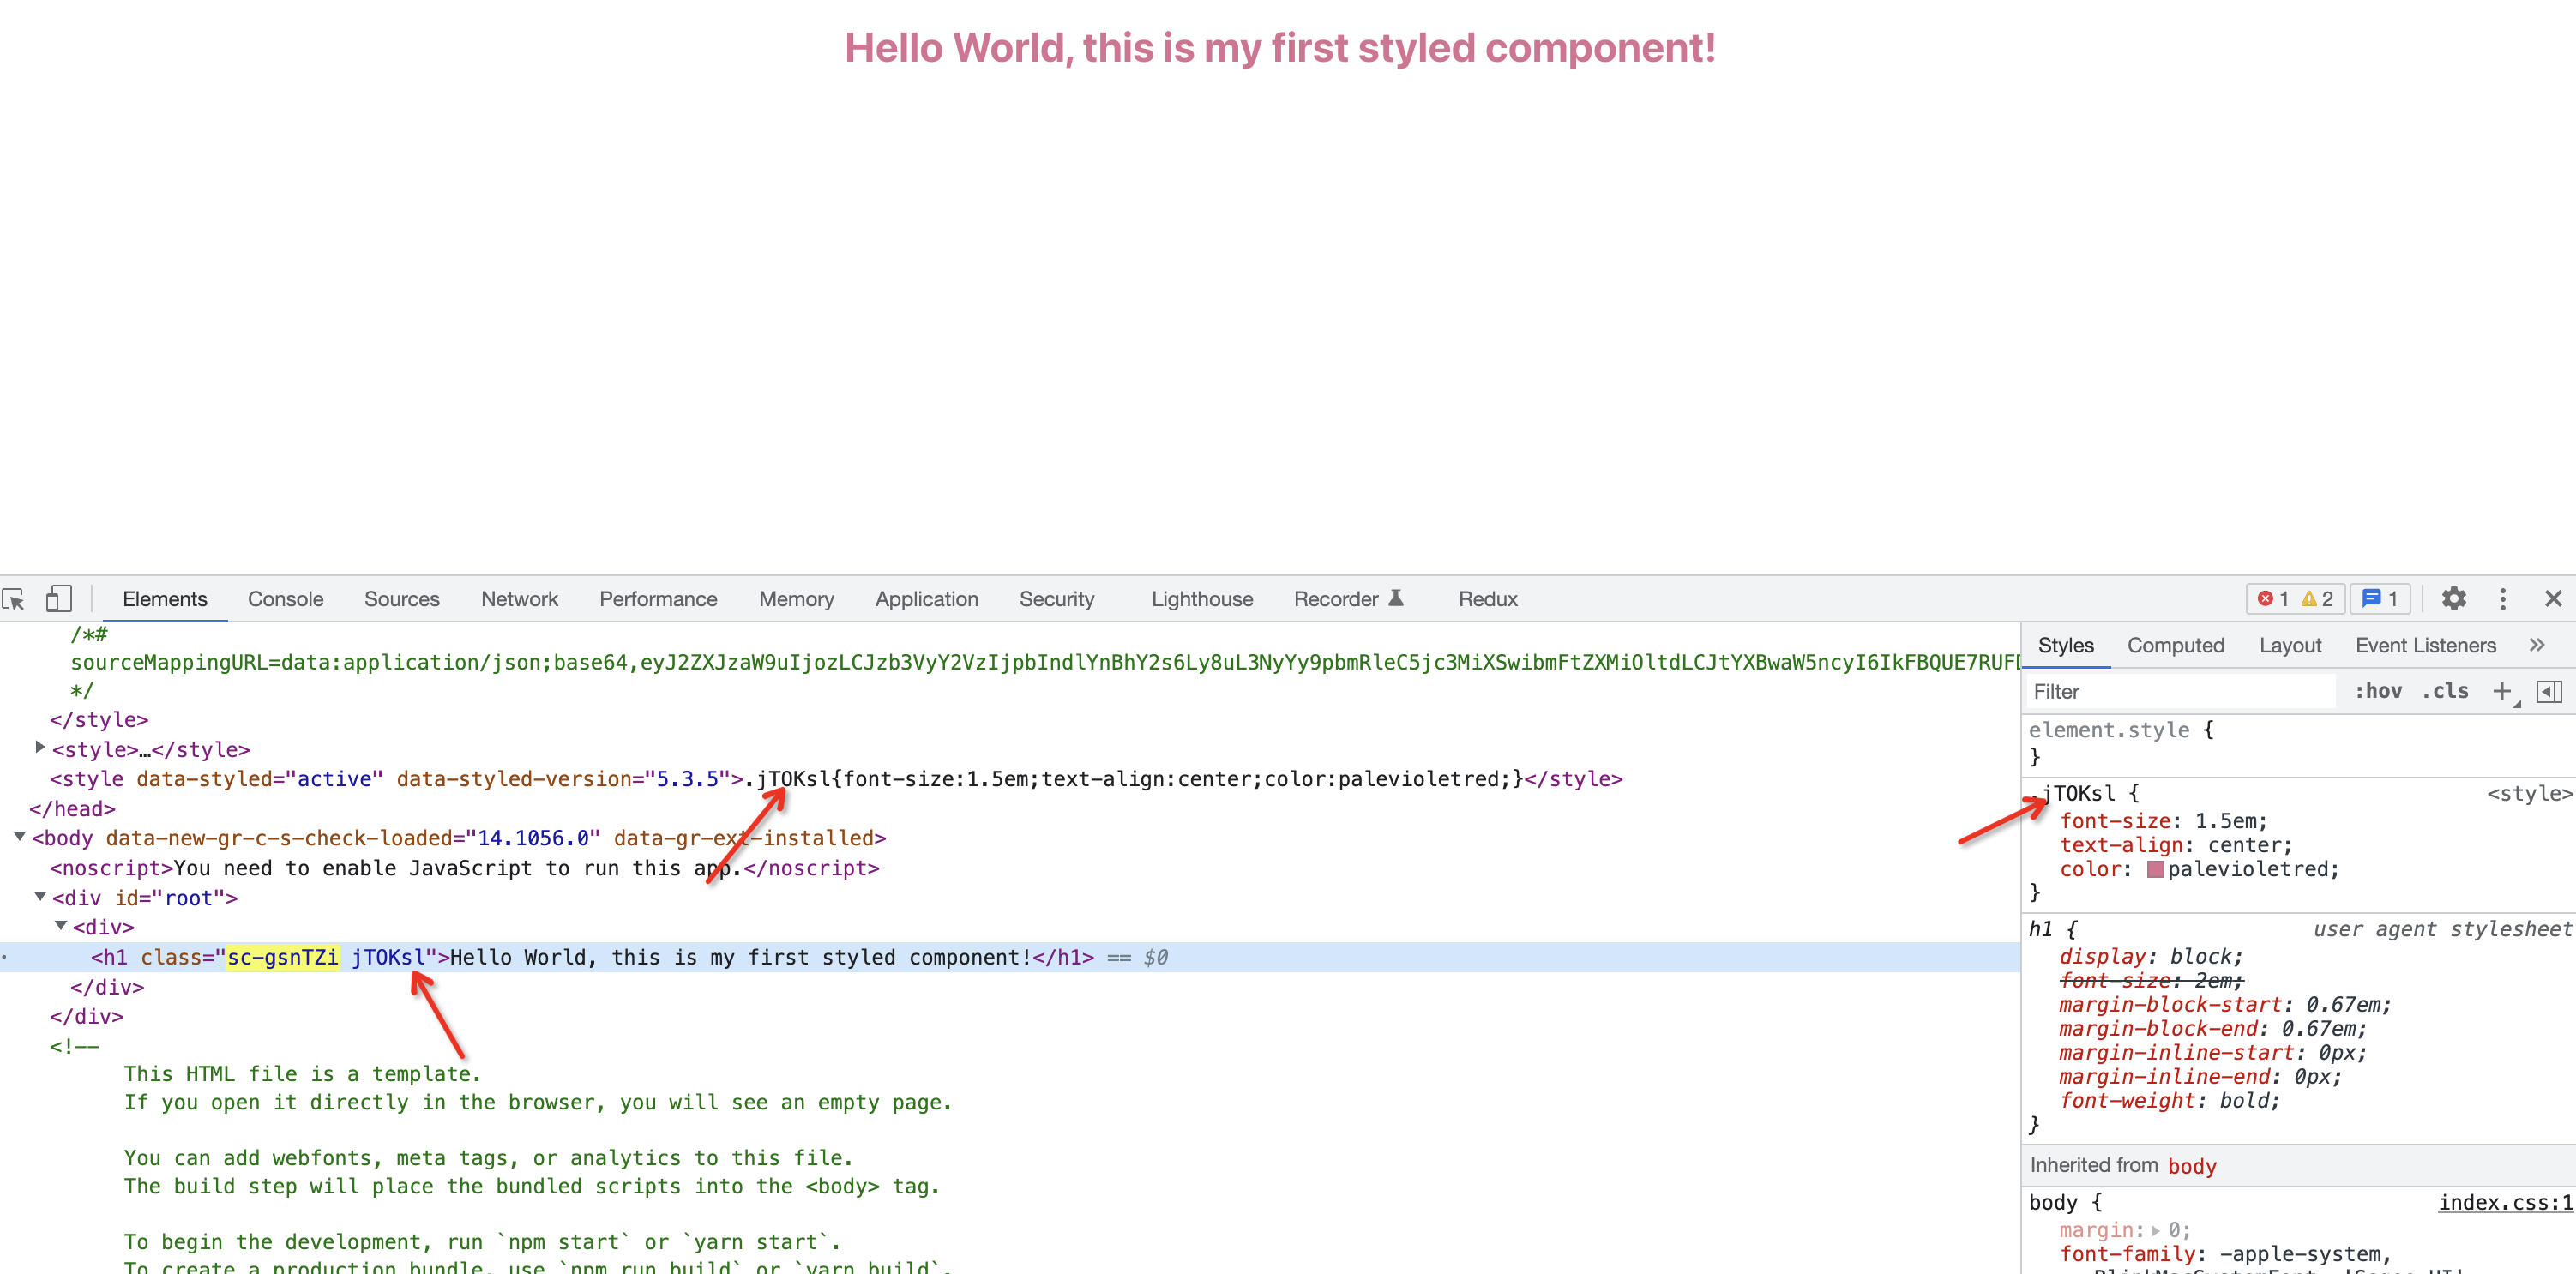This screenshot has height=1274, width=2576.
Task: Select the Elements tab
Action: 165,599
